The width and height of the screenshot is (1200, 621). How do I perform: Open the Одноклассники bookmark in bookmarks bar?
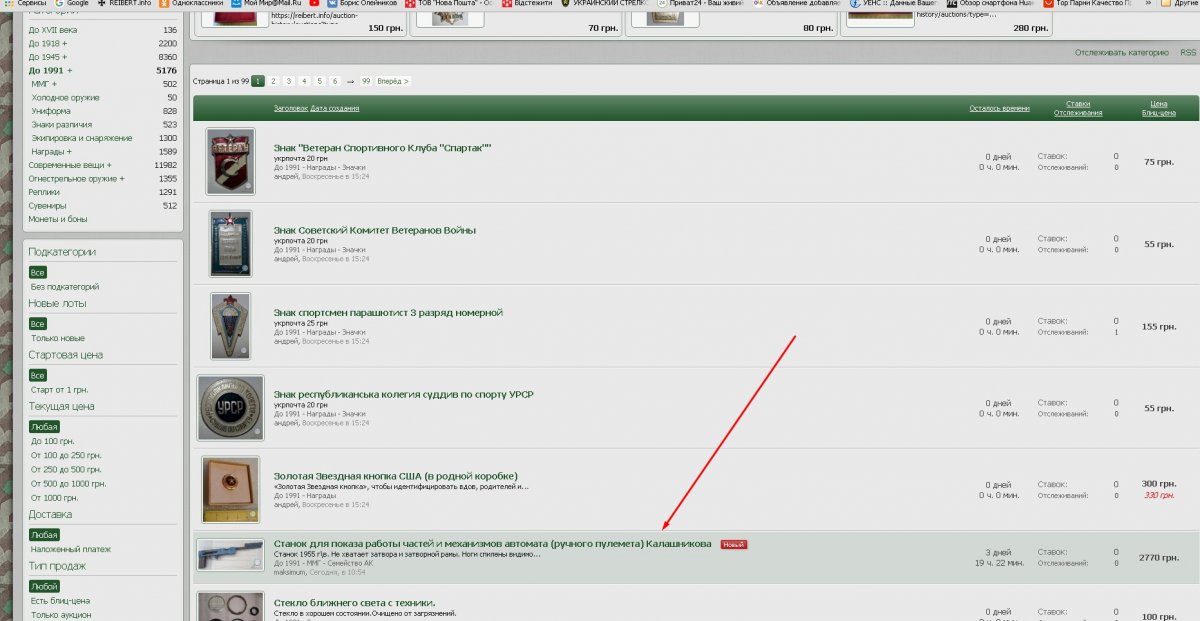192,4
